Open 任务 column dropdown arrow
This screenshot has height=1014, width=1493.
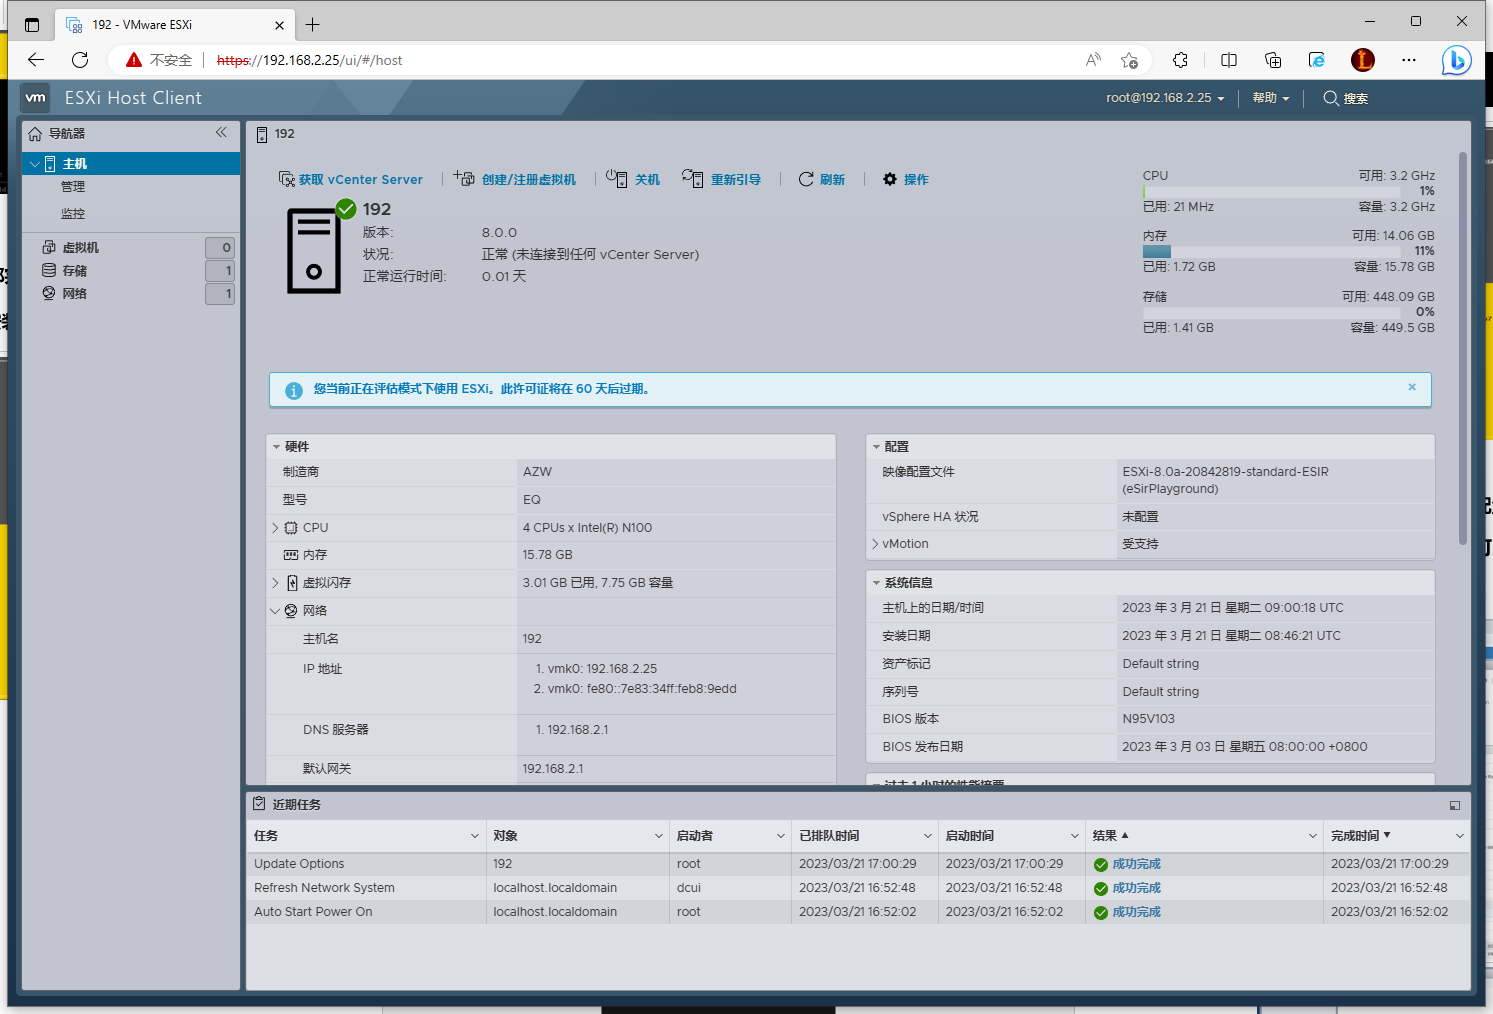click(x=475, y=836)
